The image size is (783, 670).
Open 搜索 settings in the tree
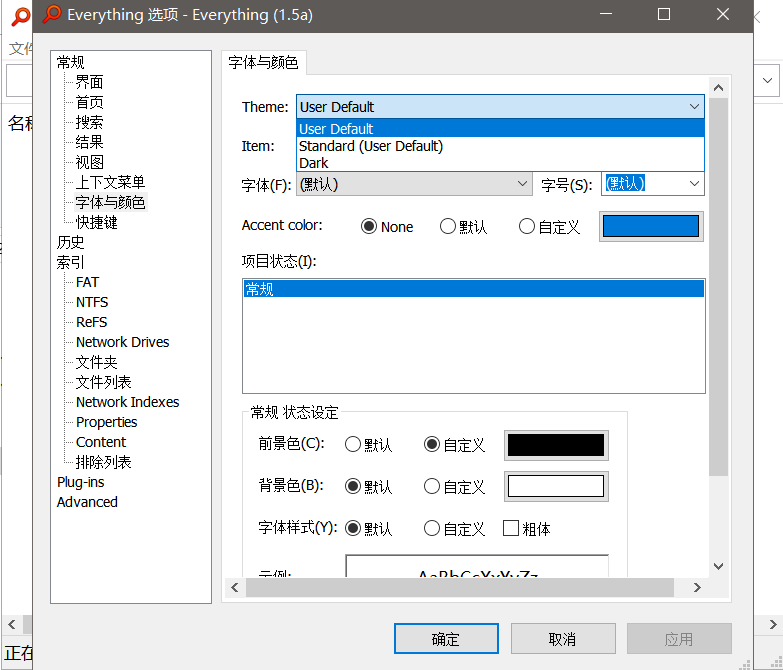click(x=89, y=122)
